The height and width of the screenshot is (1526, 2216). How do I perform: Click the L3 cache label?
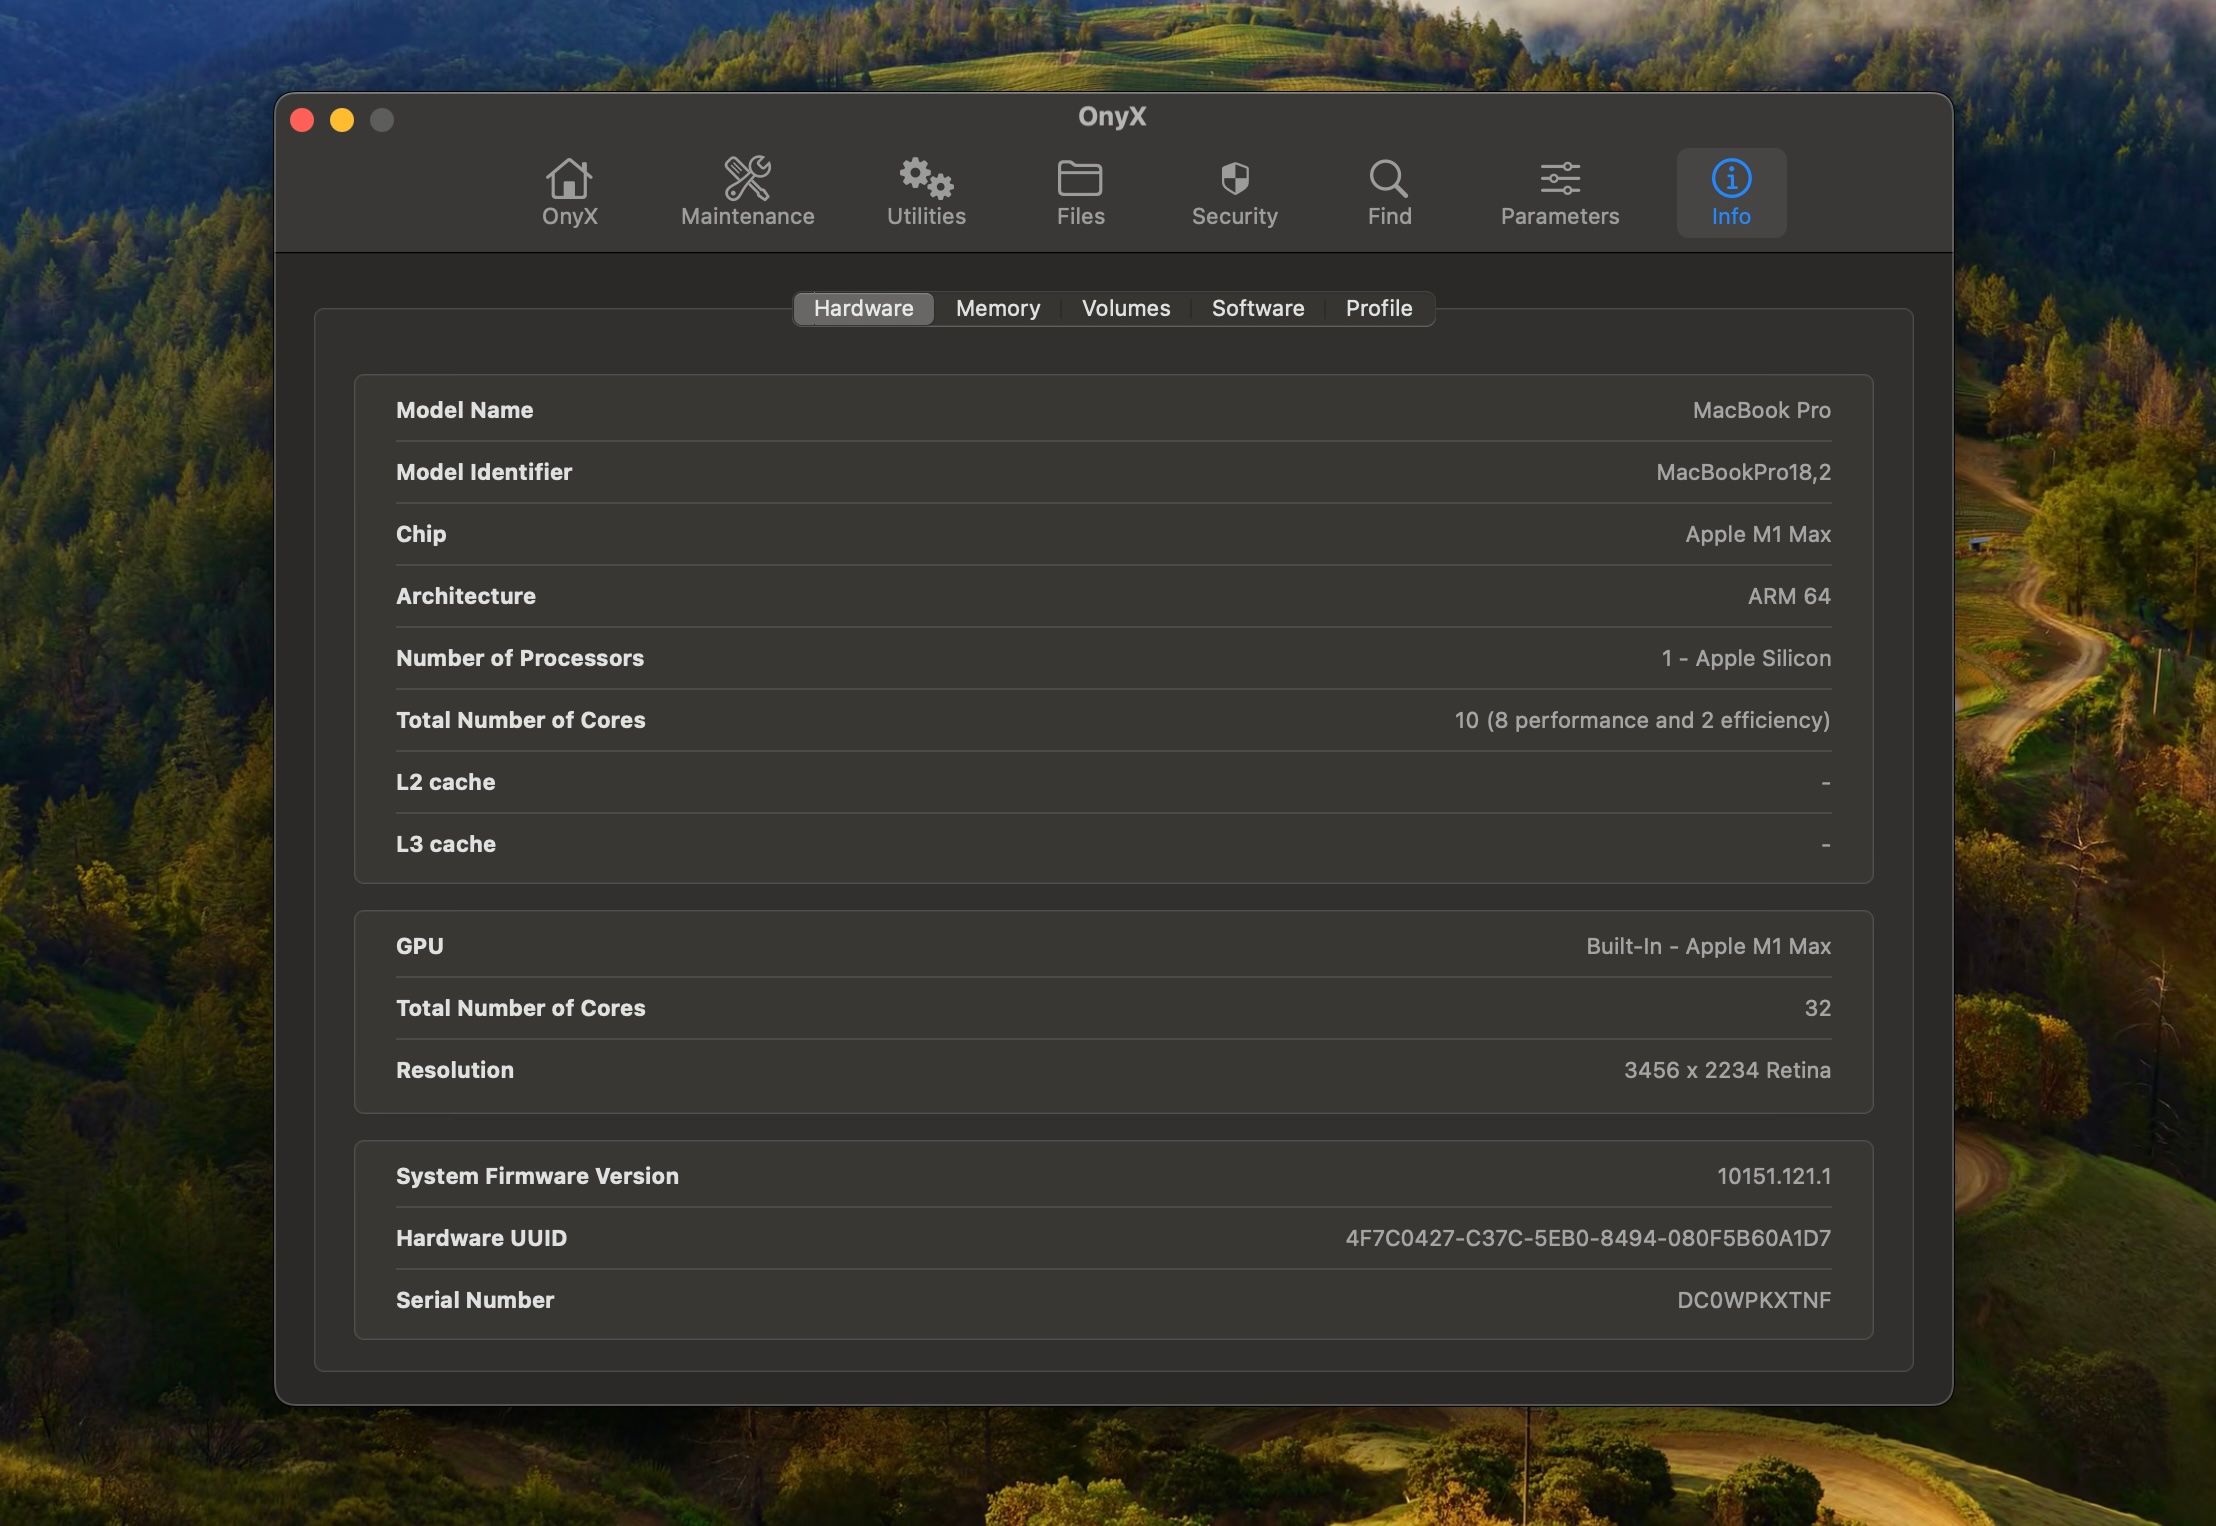pos(445,844)
